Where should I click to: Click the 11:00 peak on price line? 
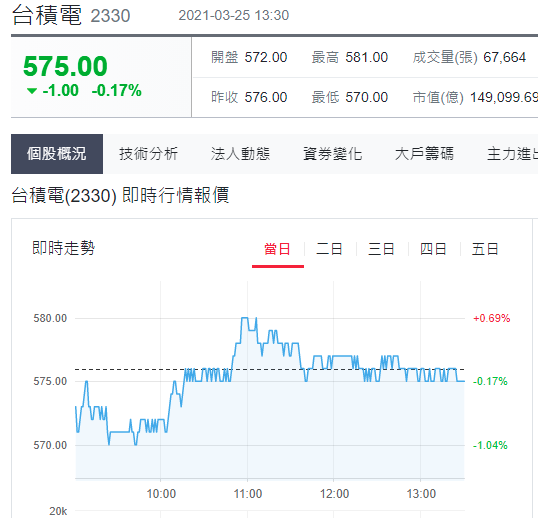point(245,318)
